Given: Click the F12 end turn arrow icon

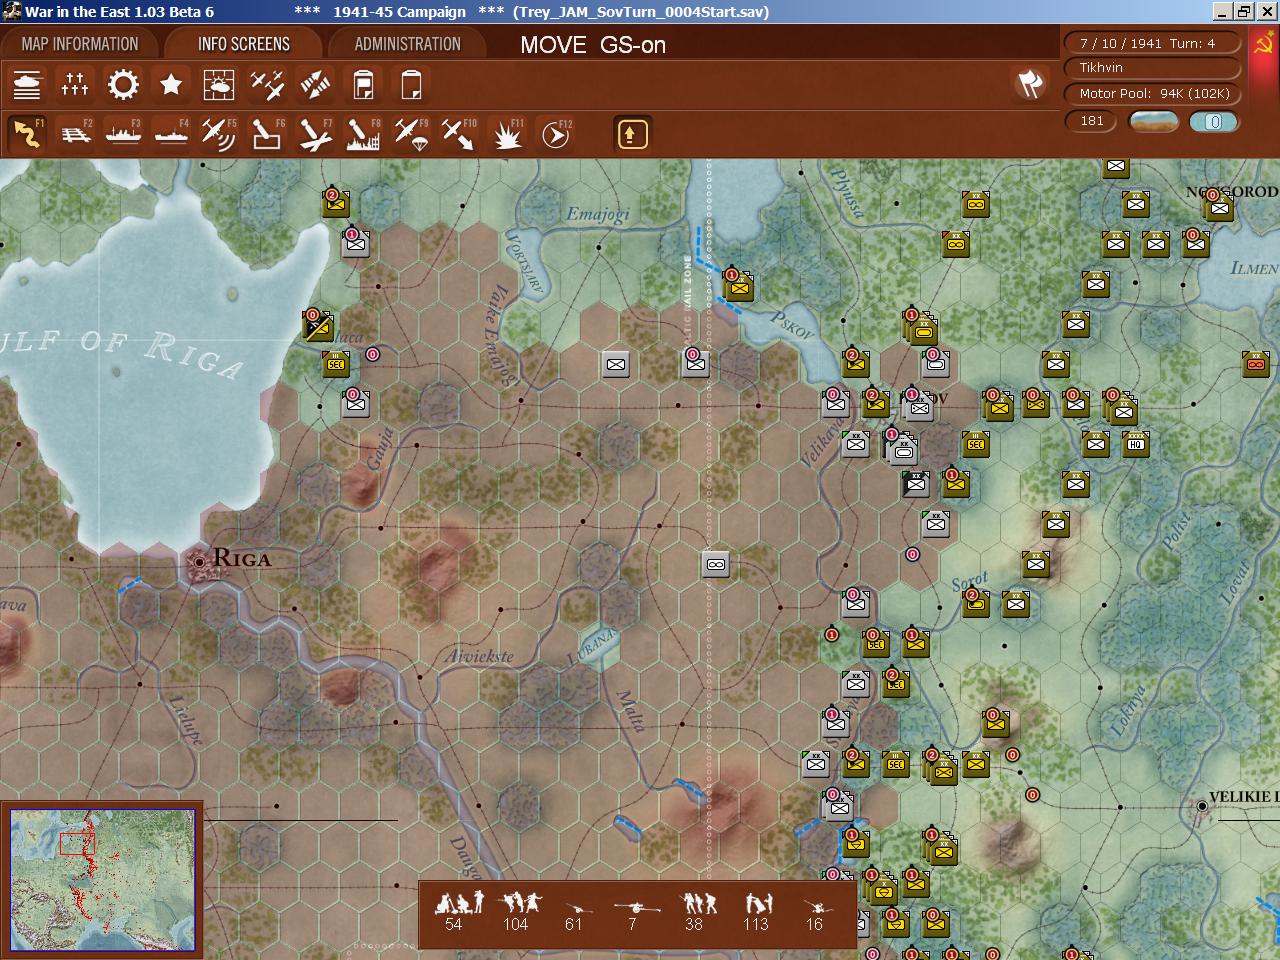Looking at the screenshot, I should point(555,134).
